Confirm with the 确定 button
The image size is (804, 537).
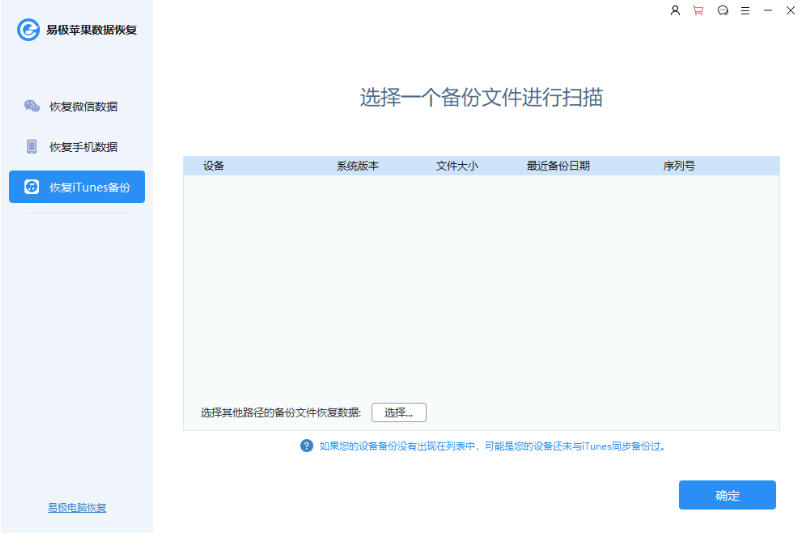pyautogui.click(x=727, y=495)
